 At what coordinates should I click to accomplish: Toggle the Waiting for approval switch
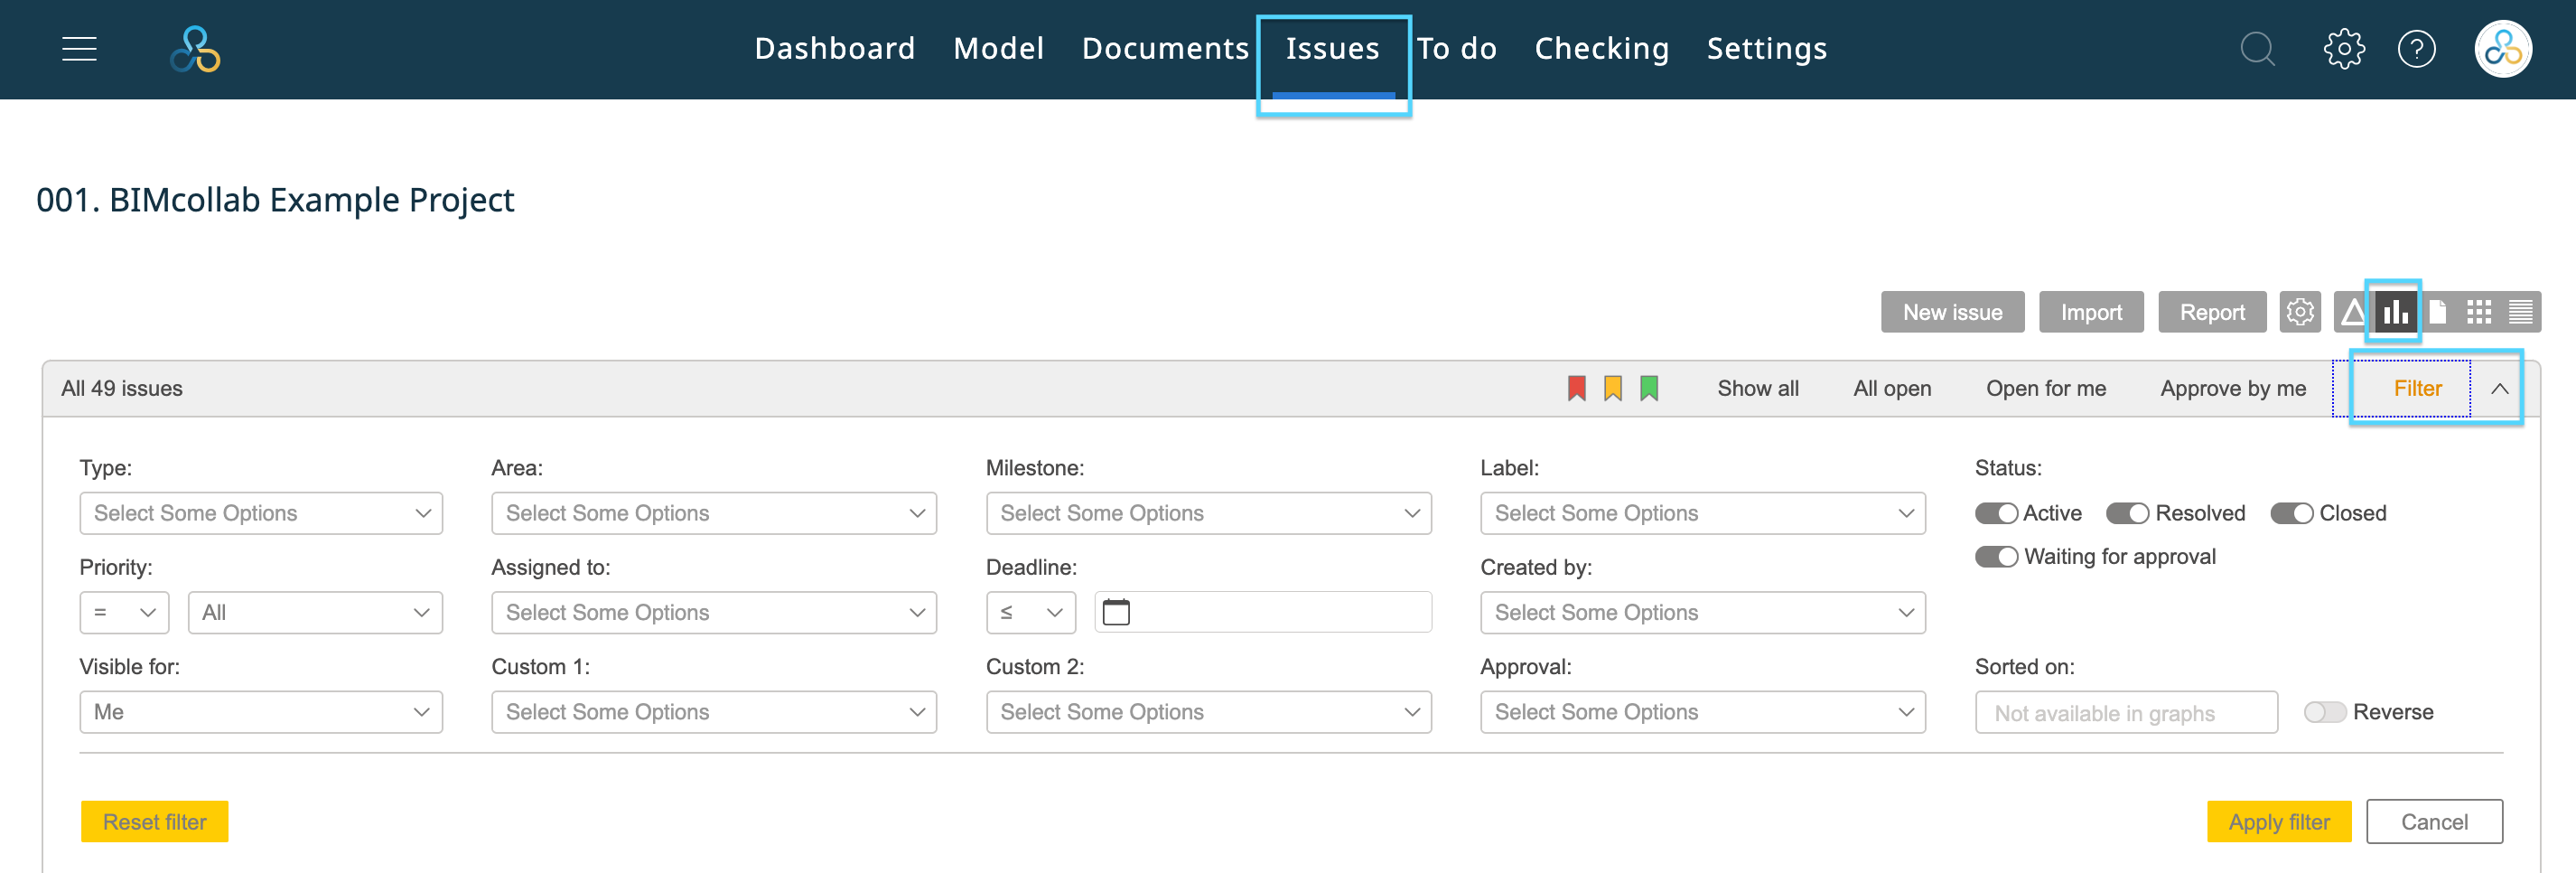[x=1996, y=556]
